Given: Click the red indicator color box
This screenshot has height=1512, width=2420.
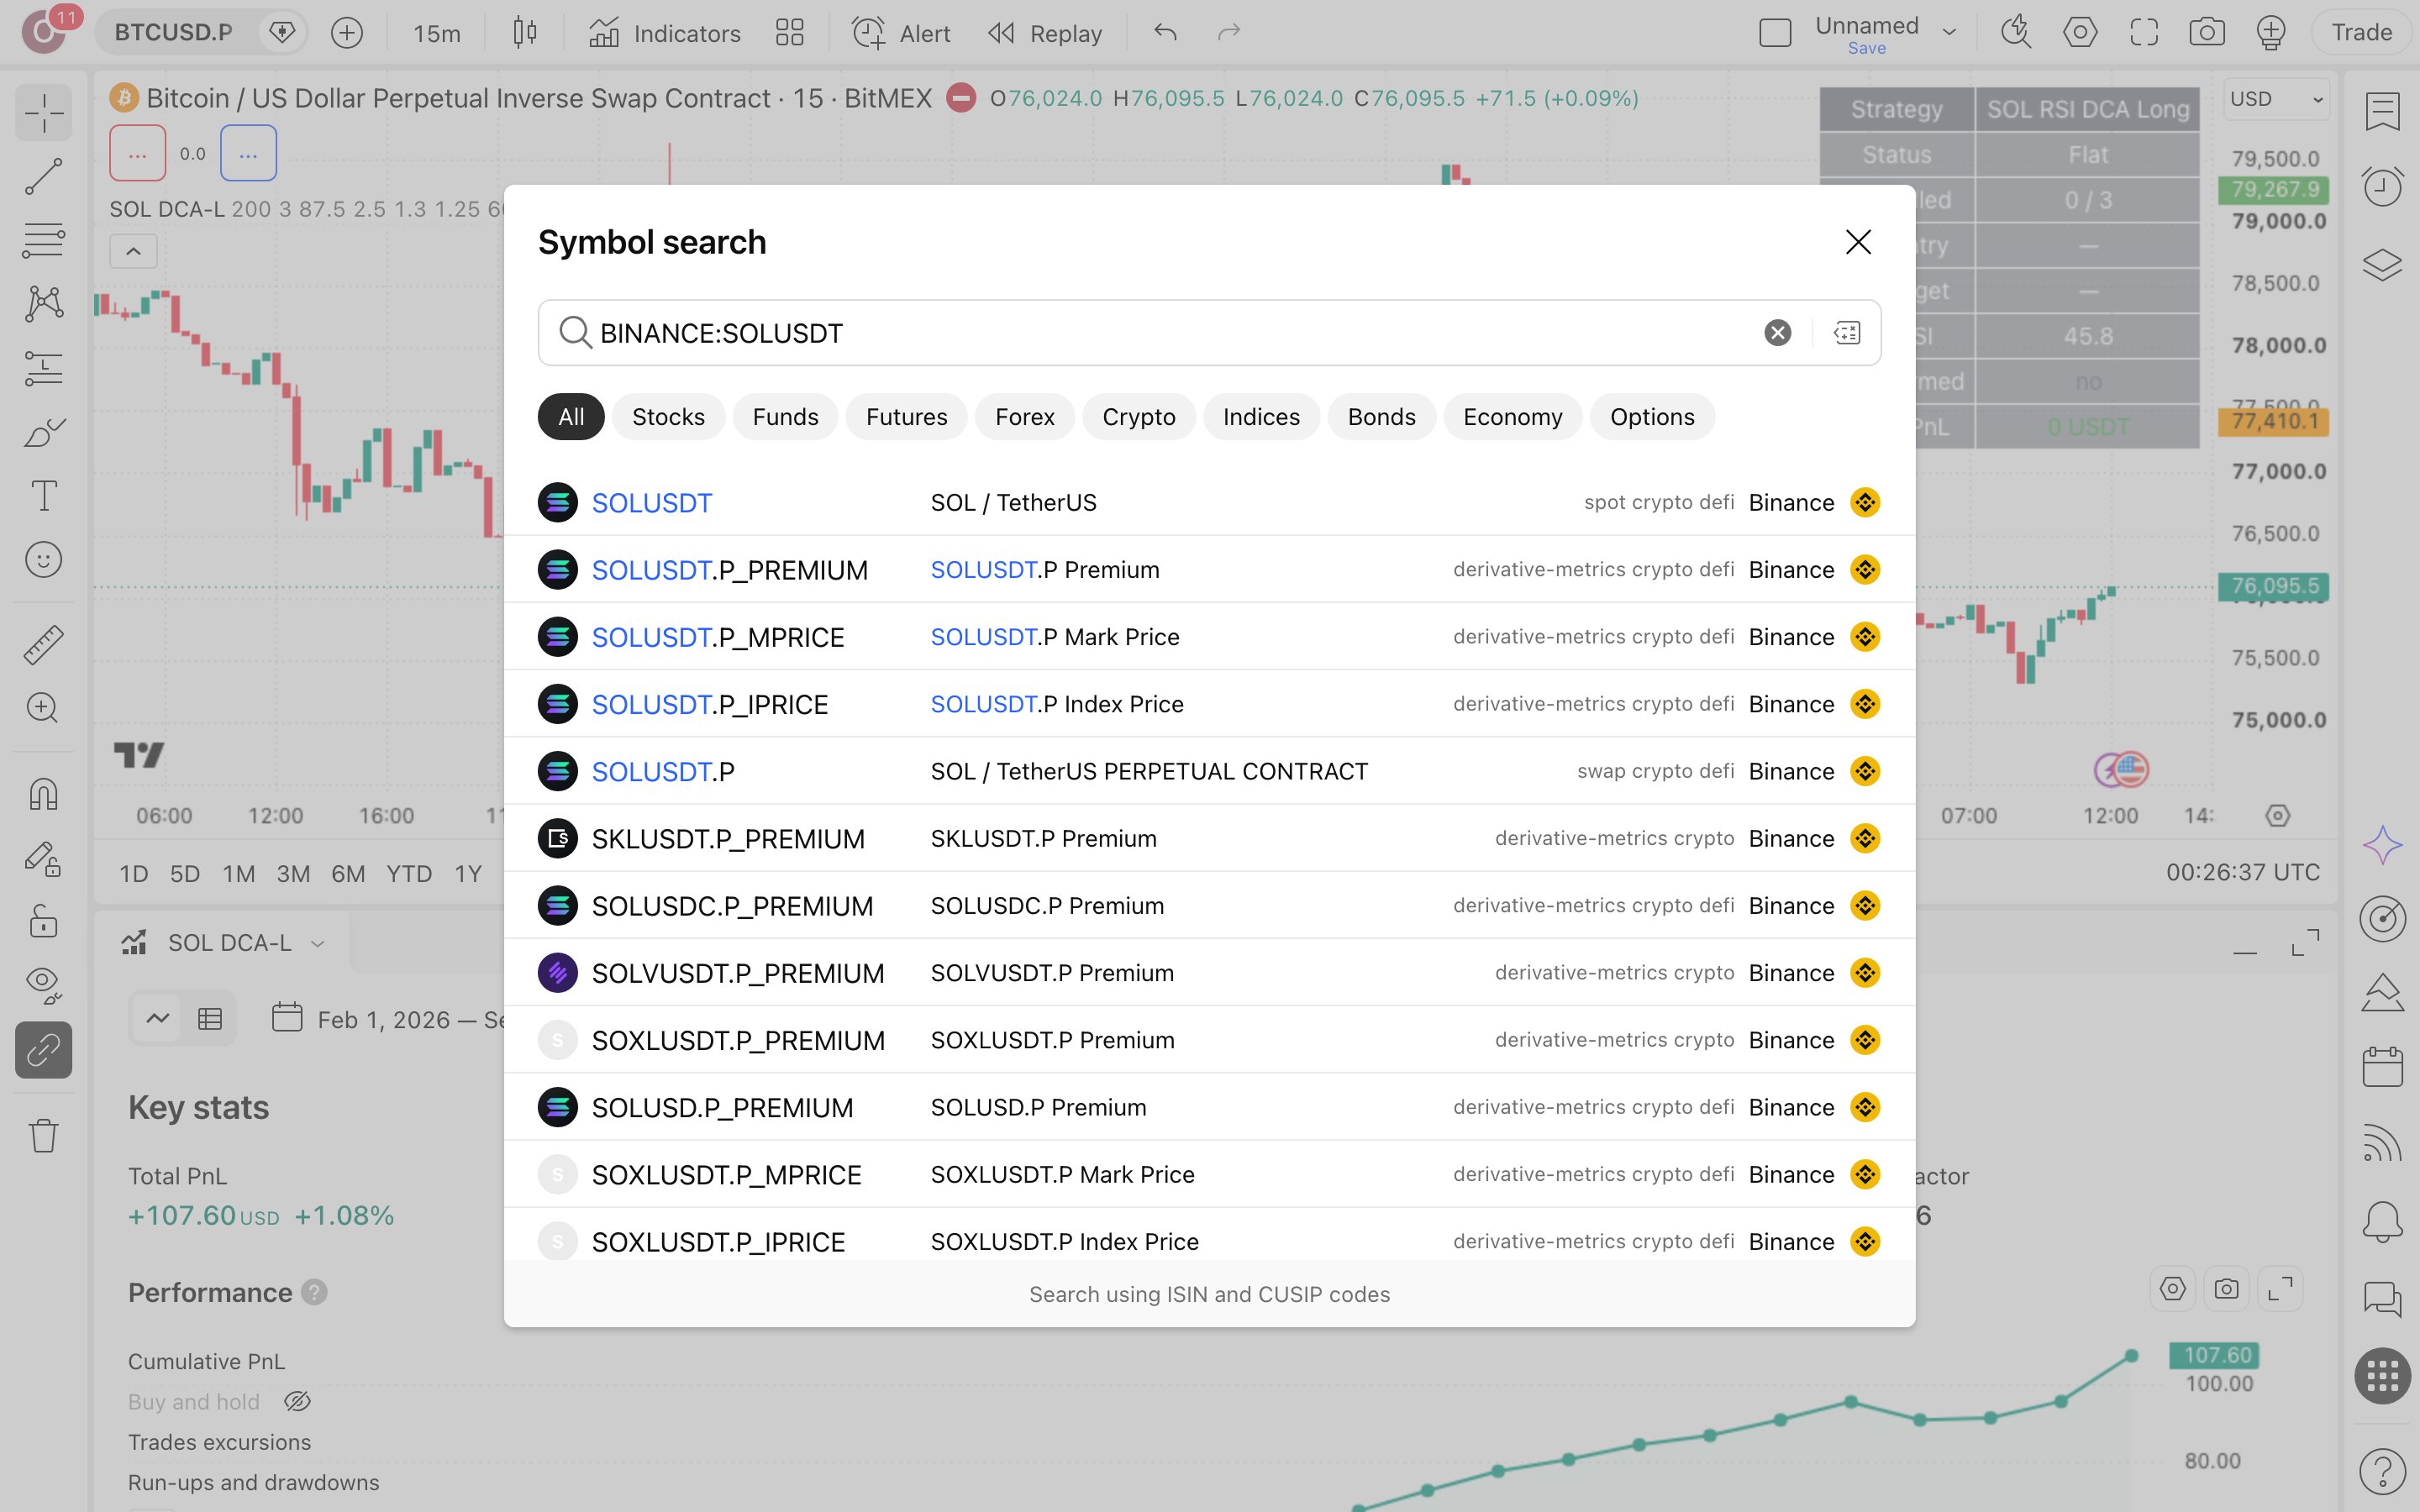Looking at the screenshot, I should coord(137,153).
